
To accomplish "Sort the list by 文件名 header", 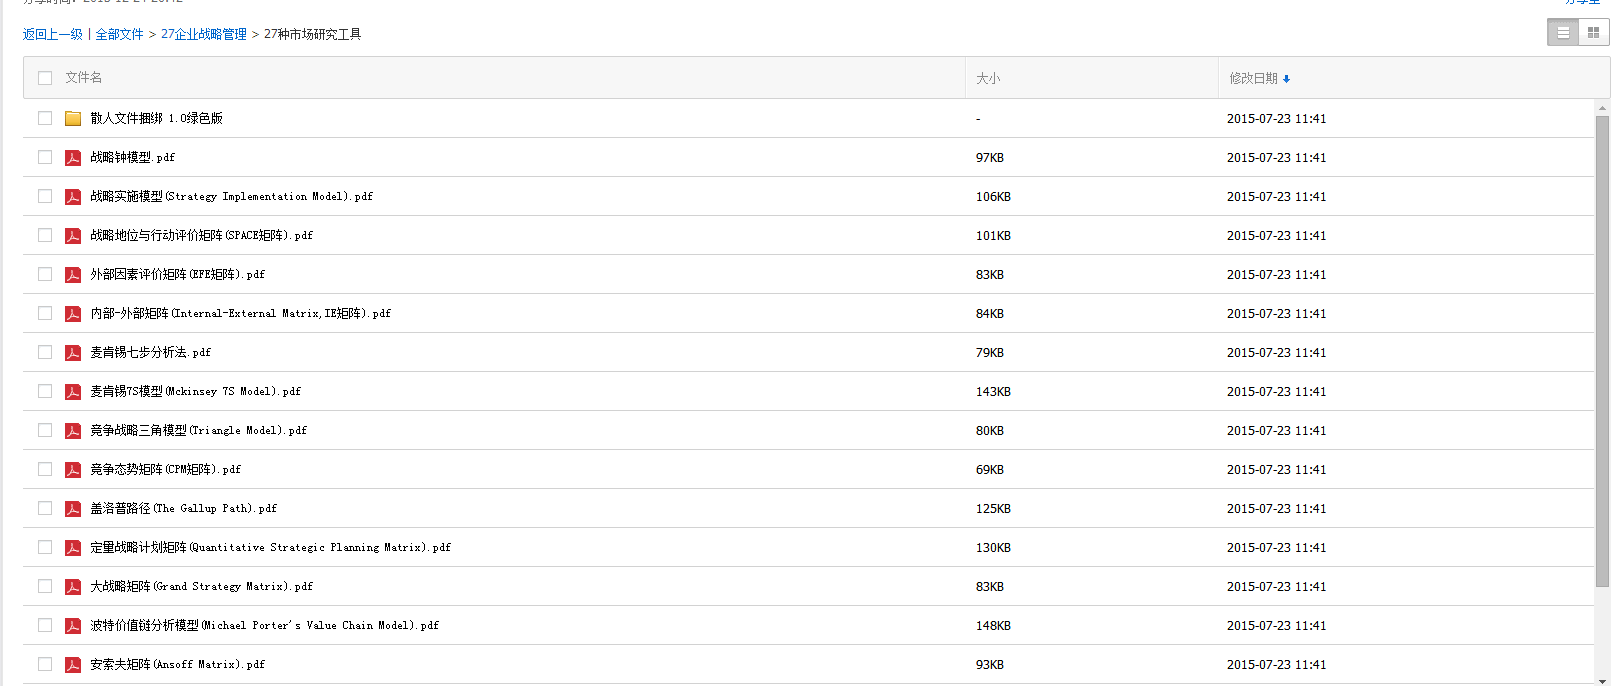I will click(83, 77).
